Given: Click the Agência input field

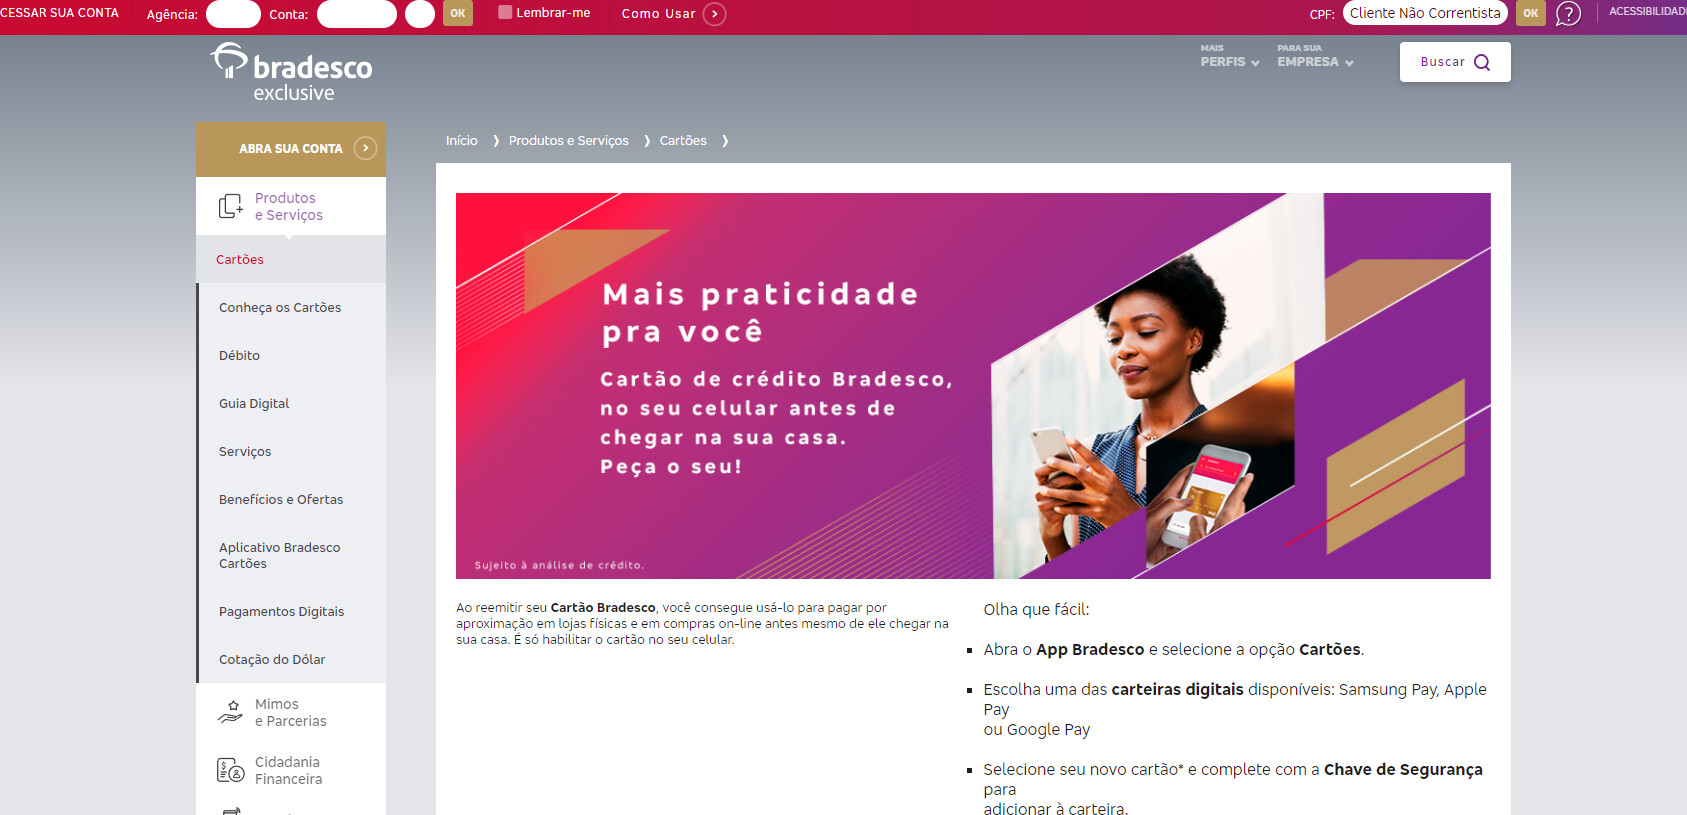Looking at the screenshot, I should point(233,14).
